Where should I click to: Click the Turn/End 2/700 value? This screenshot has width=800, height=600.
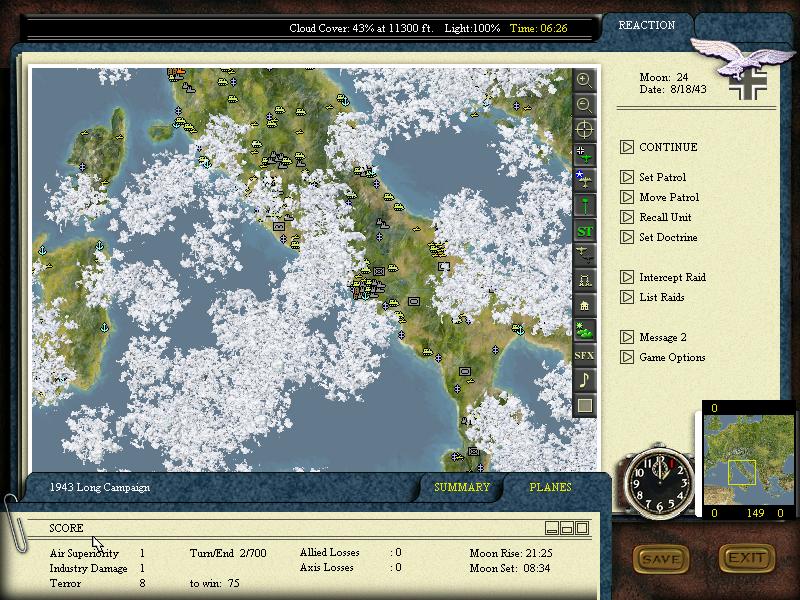coord(228,553)
